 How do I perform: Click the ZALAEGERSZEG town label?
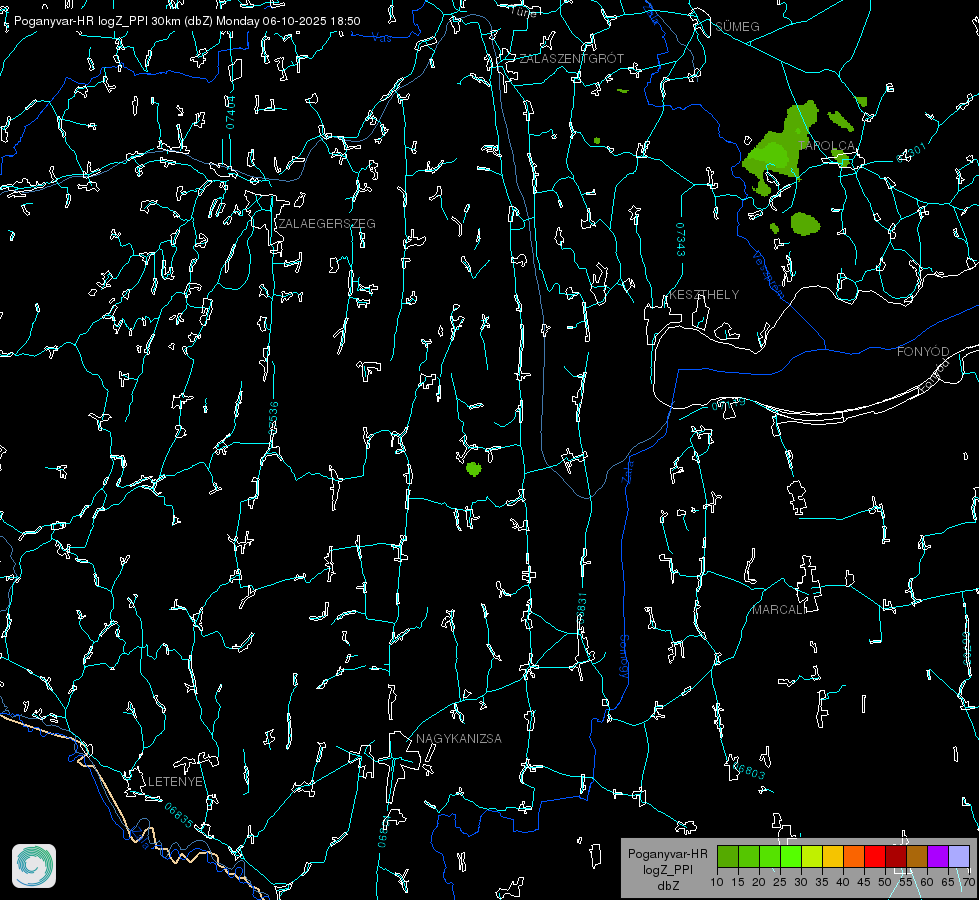coord(327,223)
